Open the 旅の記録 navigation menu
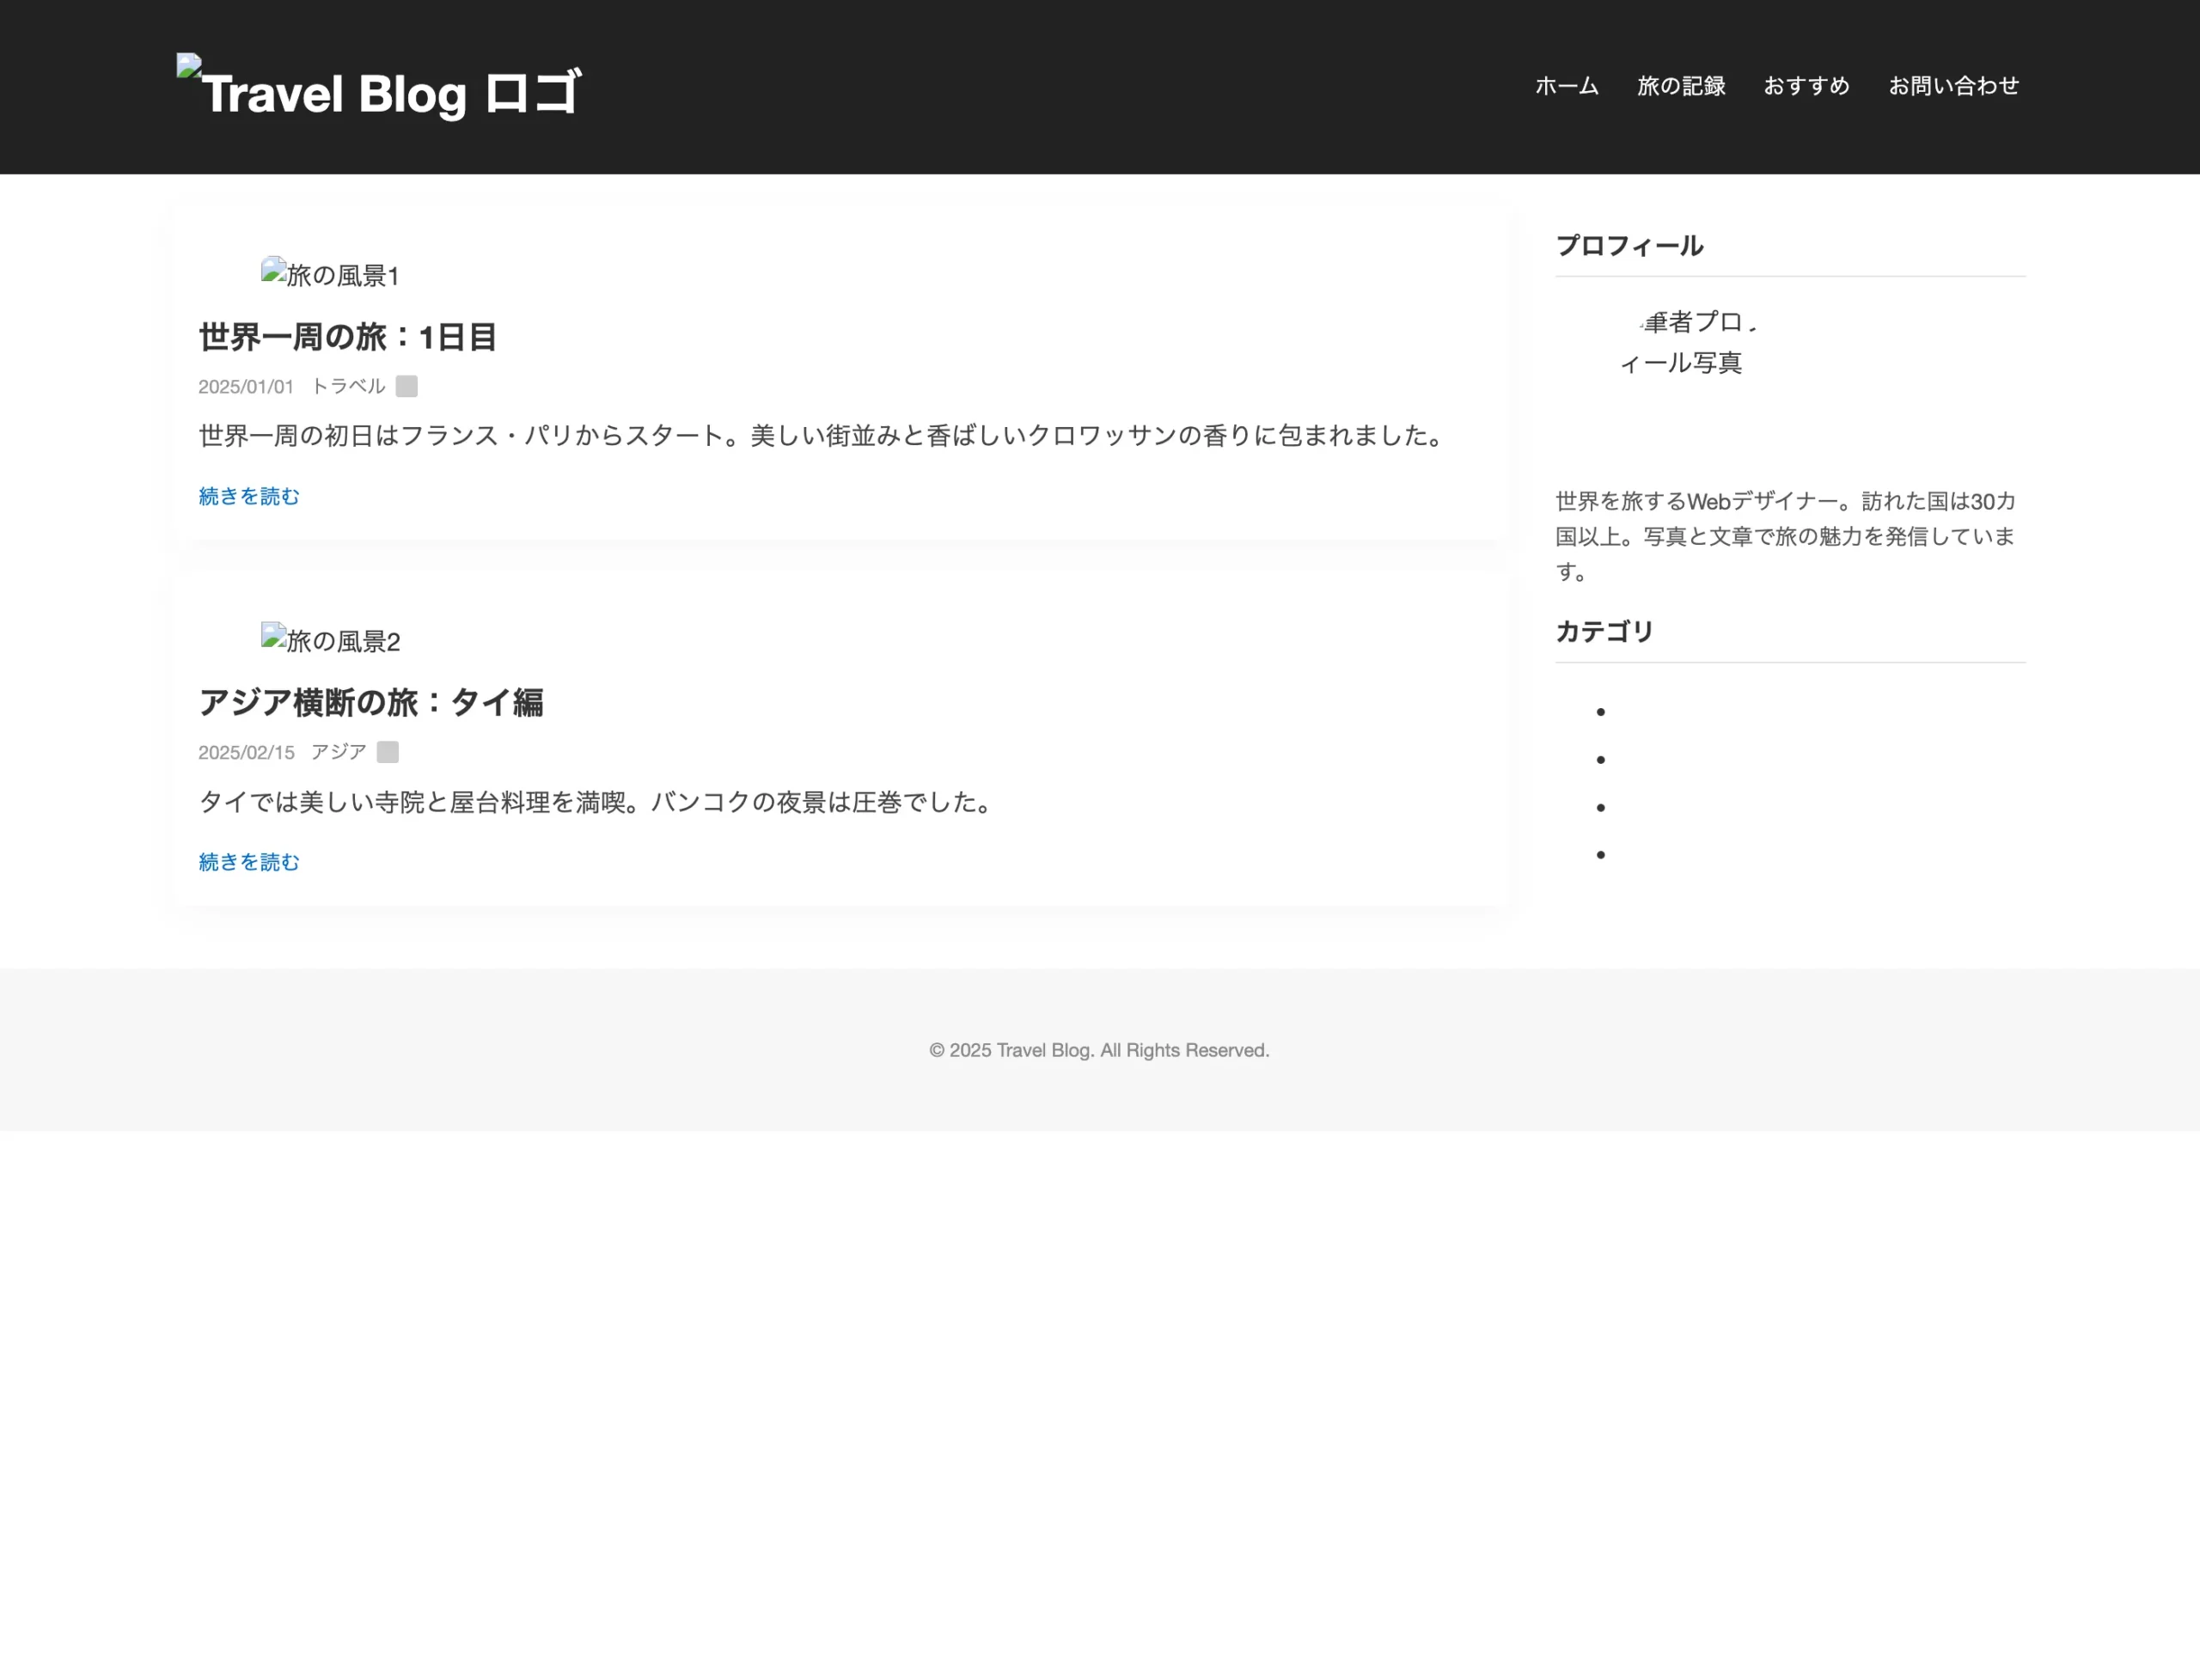This screenshot has height=1680, width=2200. point(1681,87)
